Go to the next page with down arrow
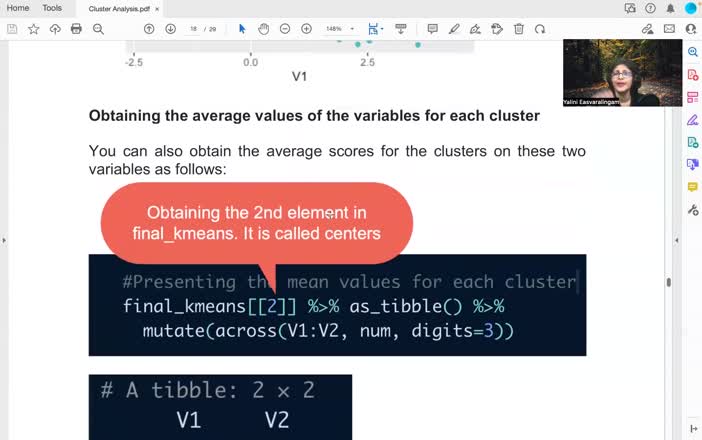Screen dimensions: 702x440 tap(171, 29)
